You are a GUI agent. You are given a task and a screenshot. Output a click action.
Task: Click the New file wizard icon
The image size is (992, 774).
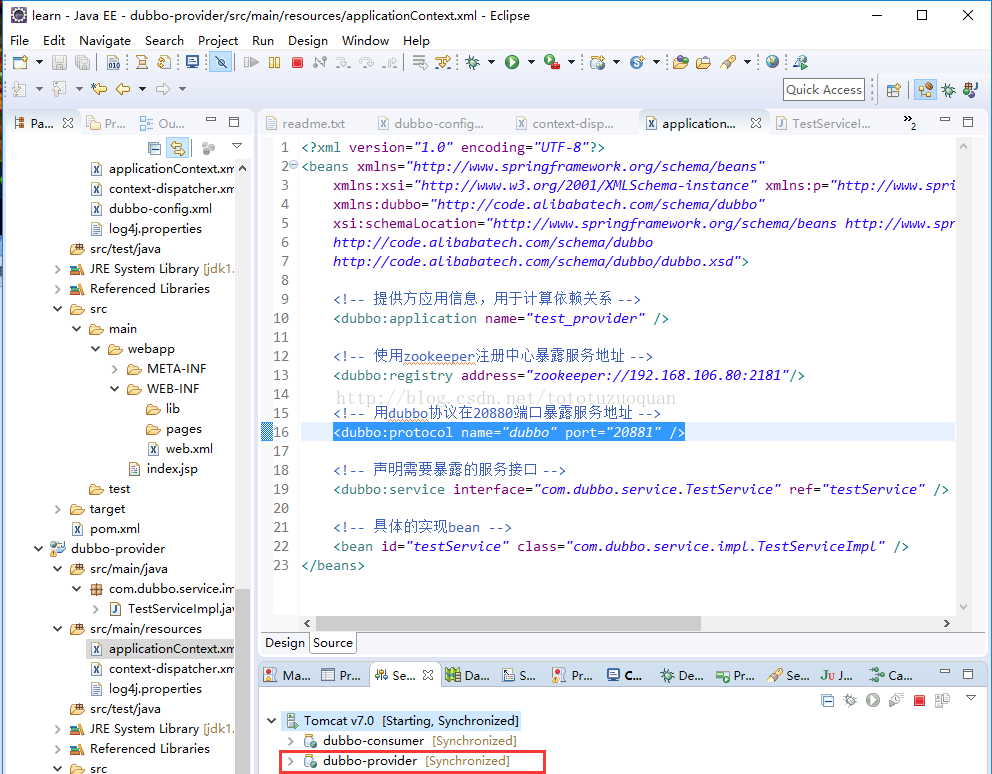(x=20, y=62)
